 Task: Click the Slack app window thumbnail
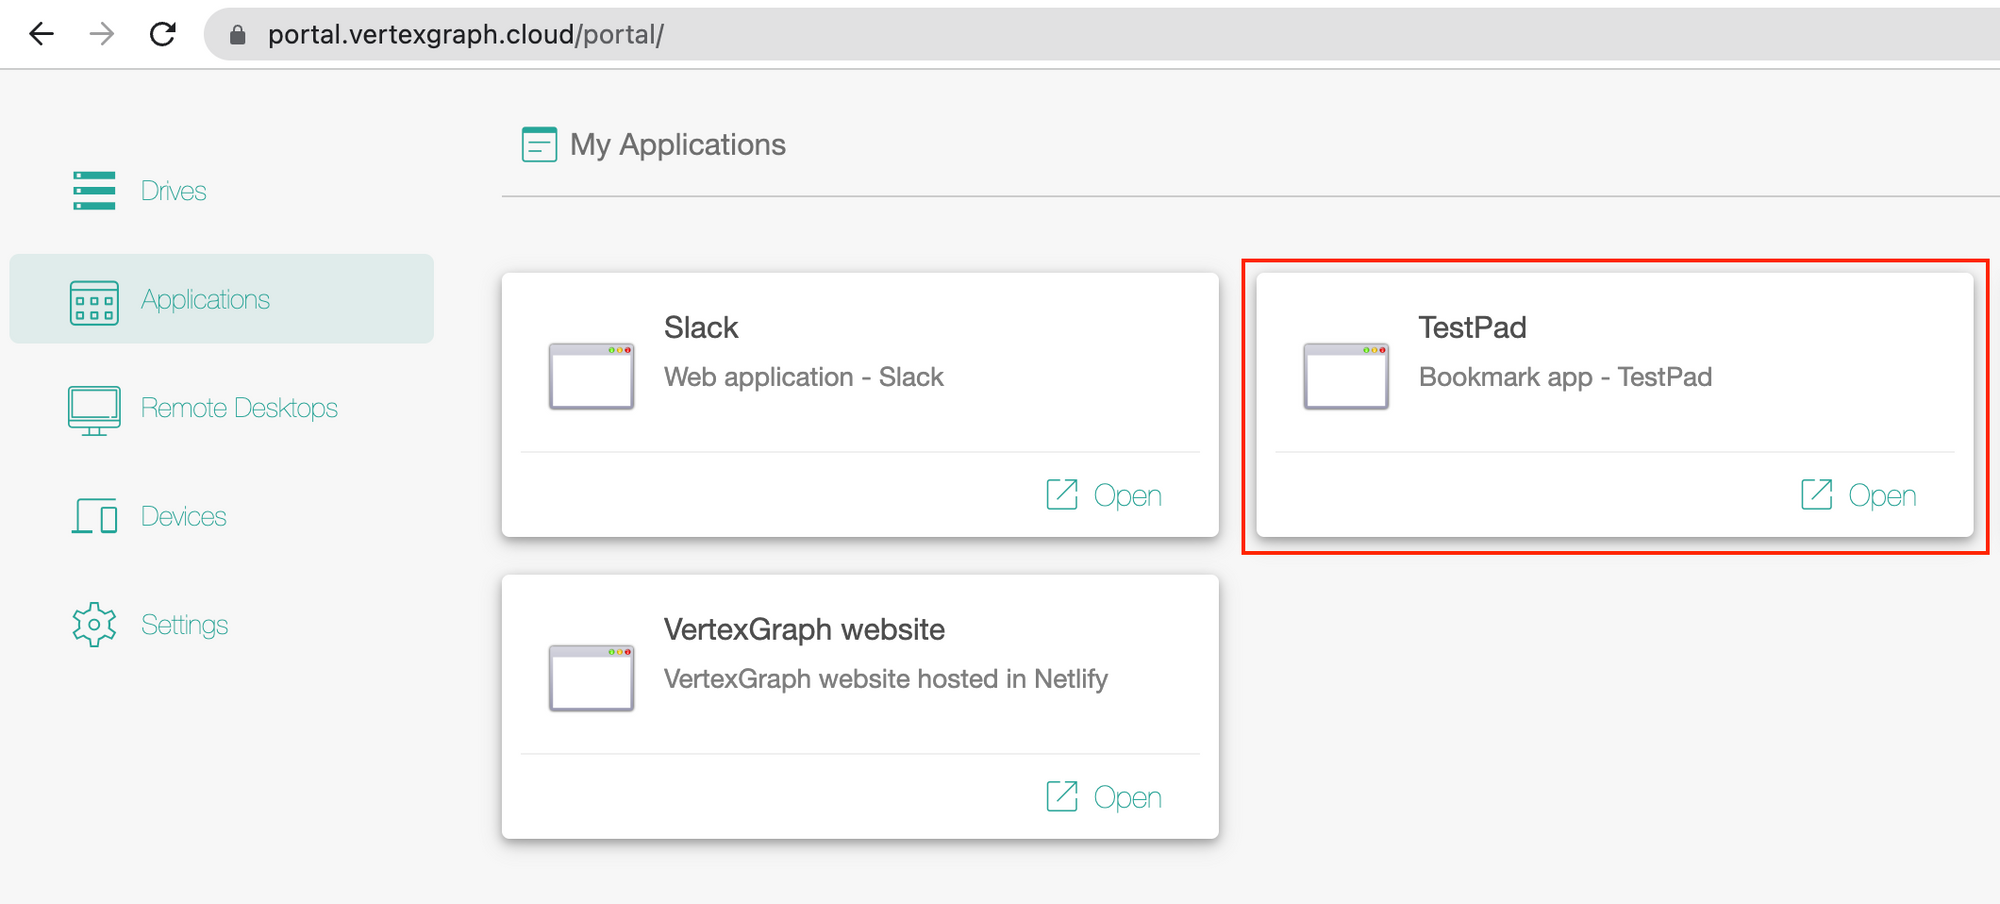[x=591, y=376]
